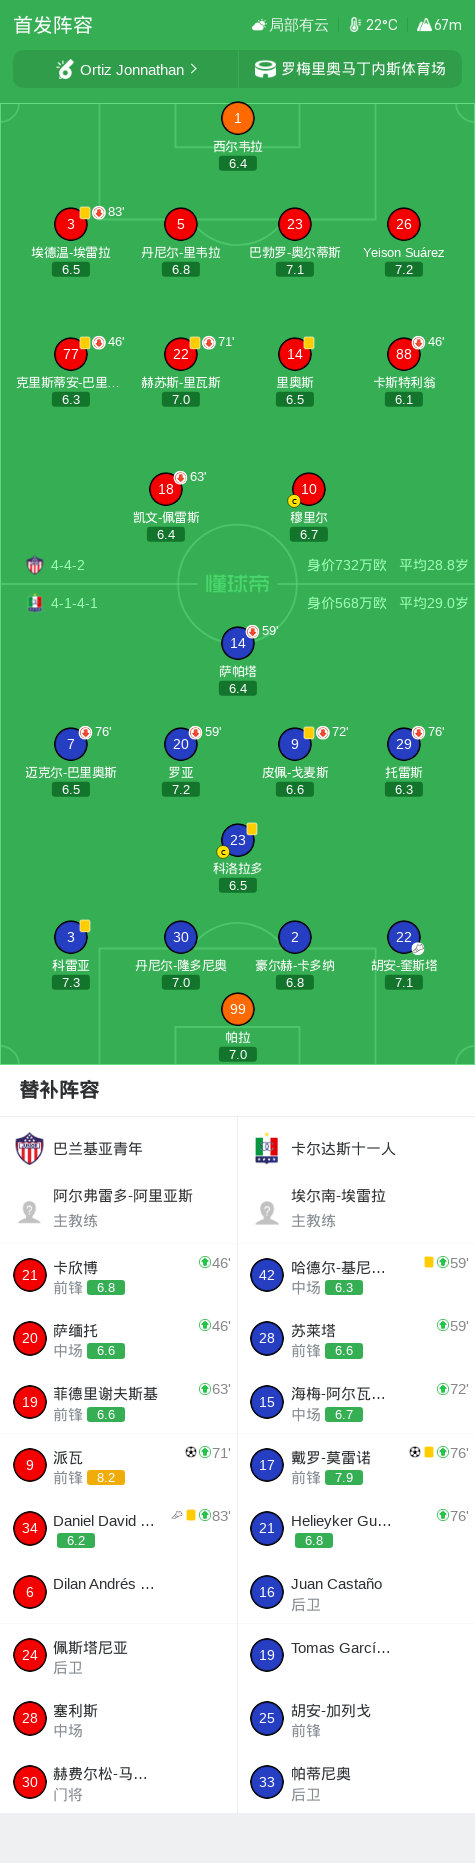Select the 替补阵容 section header
475x1863 pixels.
59,1090
